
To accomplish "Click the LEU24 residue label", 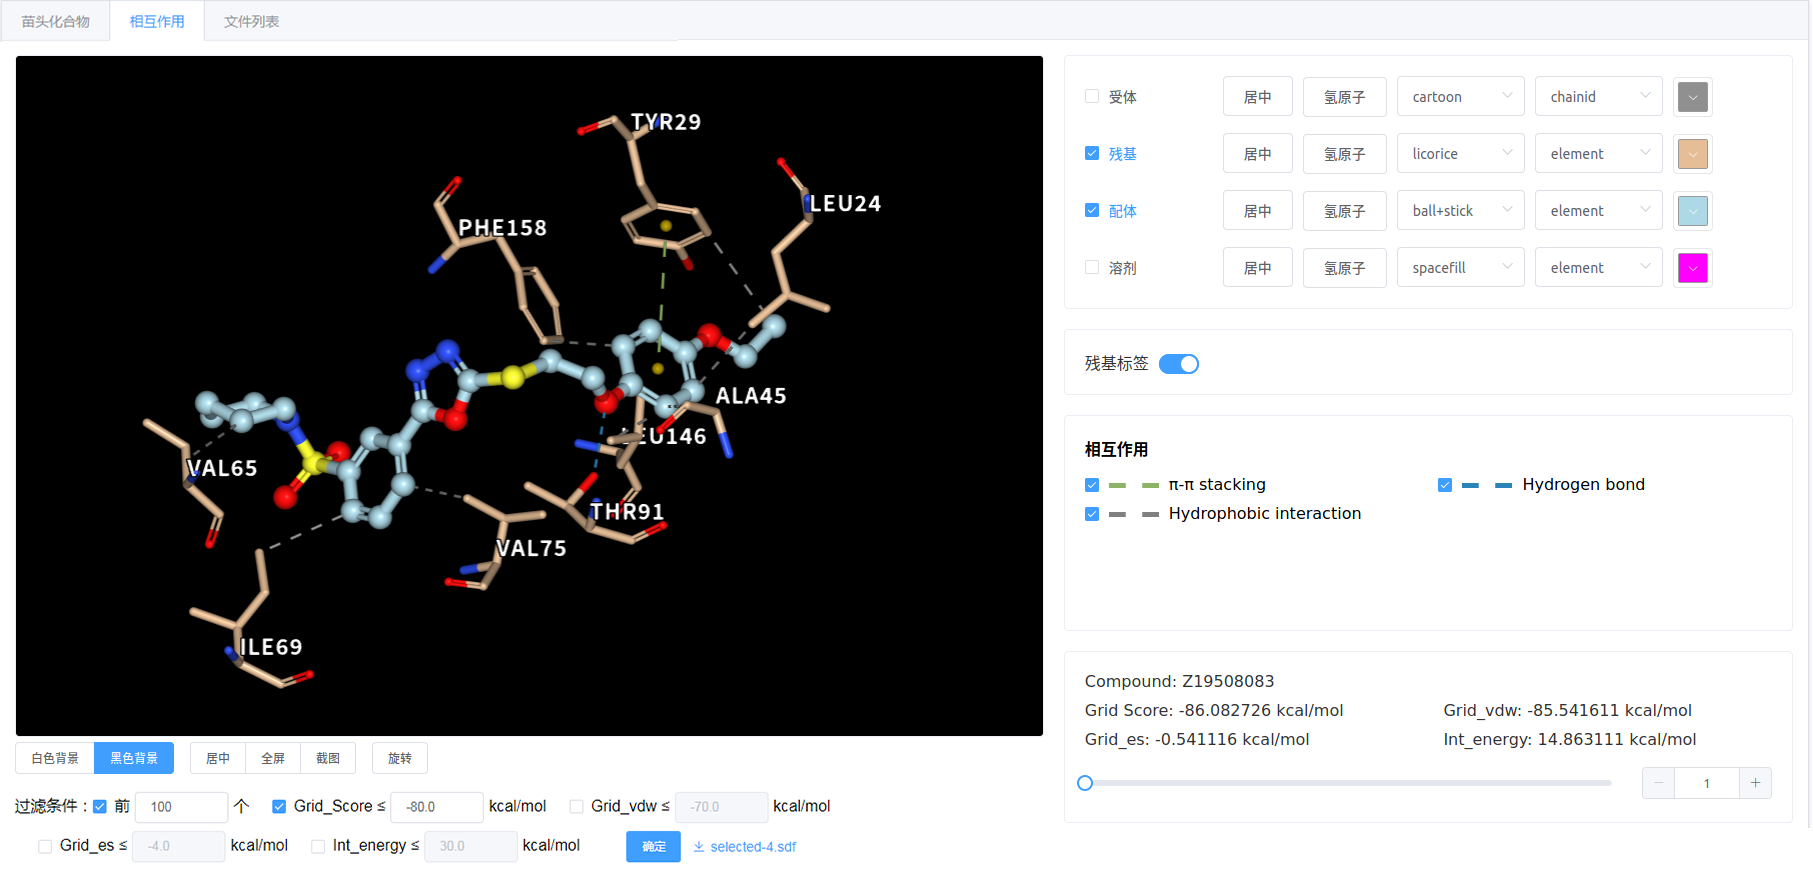I will [846, 204].
